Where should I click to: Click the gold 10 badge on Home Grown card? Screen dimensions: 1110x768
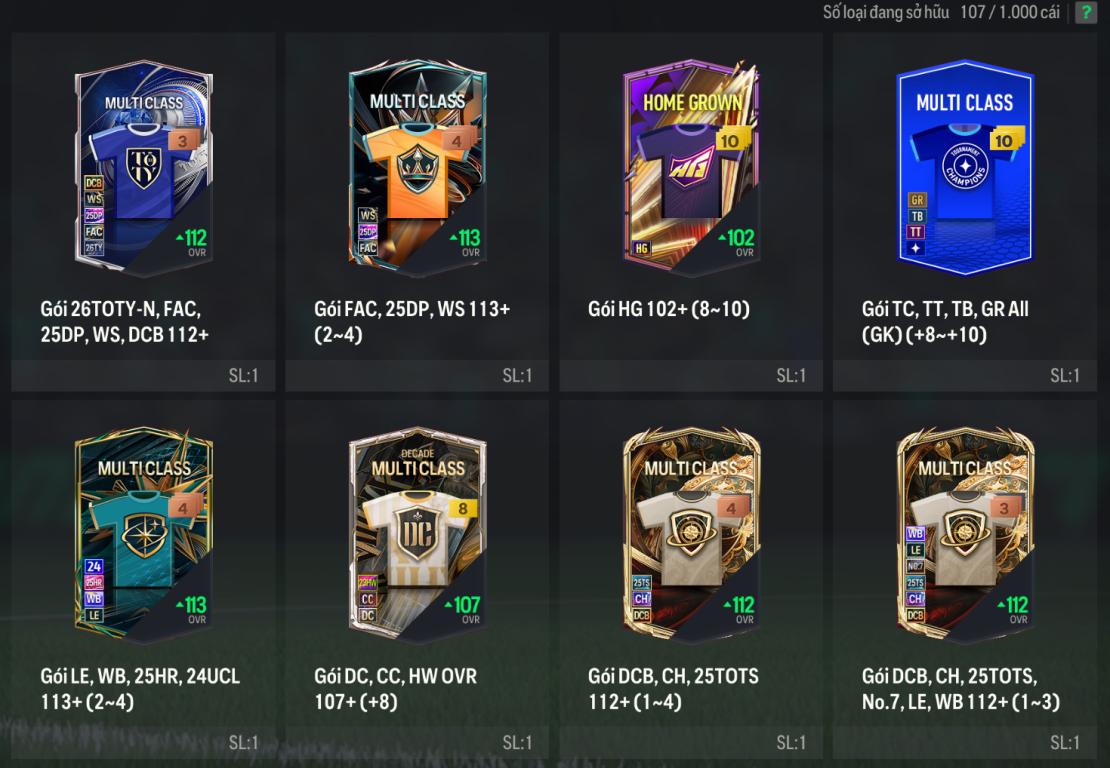pyautogui.click(x=730, y=141)
